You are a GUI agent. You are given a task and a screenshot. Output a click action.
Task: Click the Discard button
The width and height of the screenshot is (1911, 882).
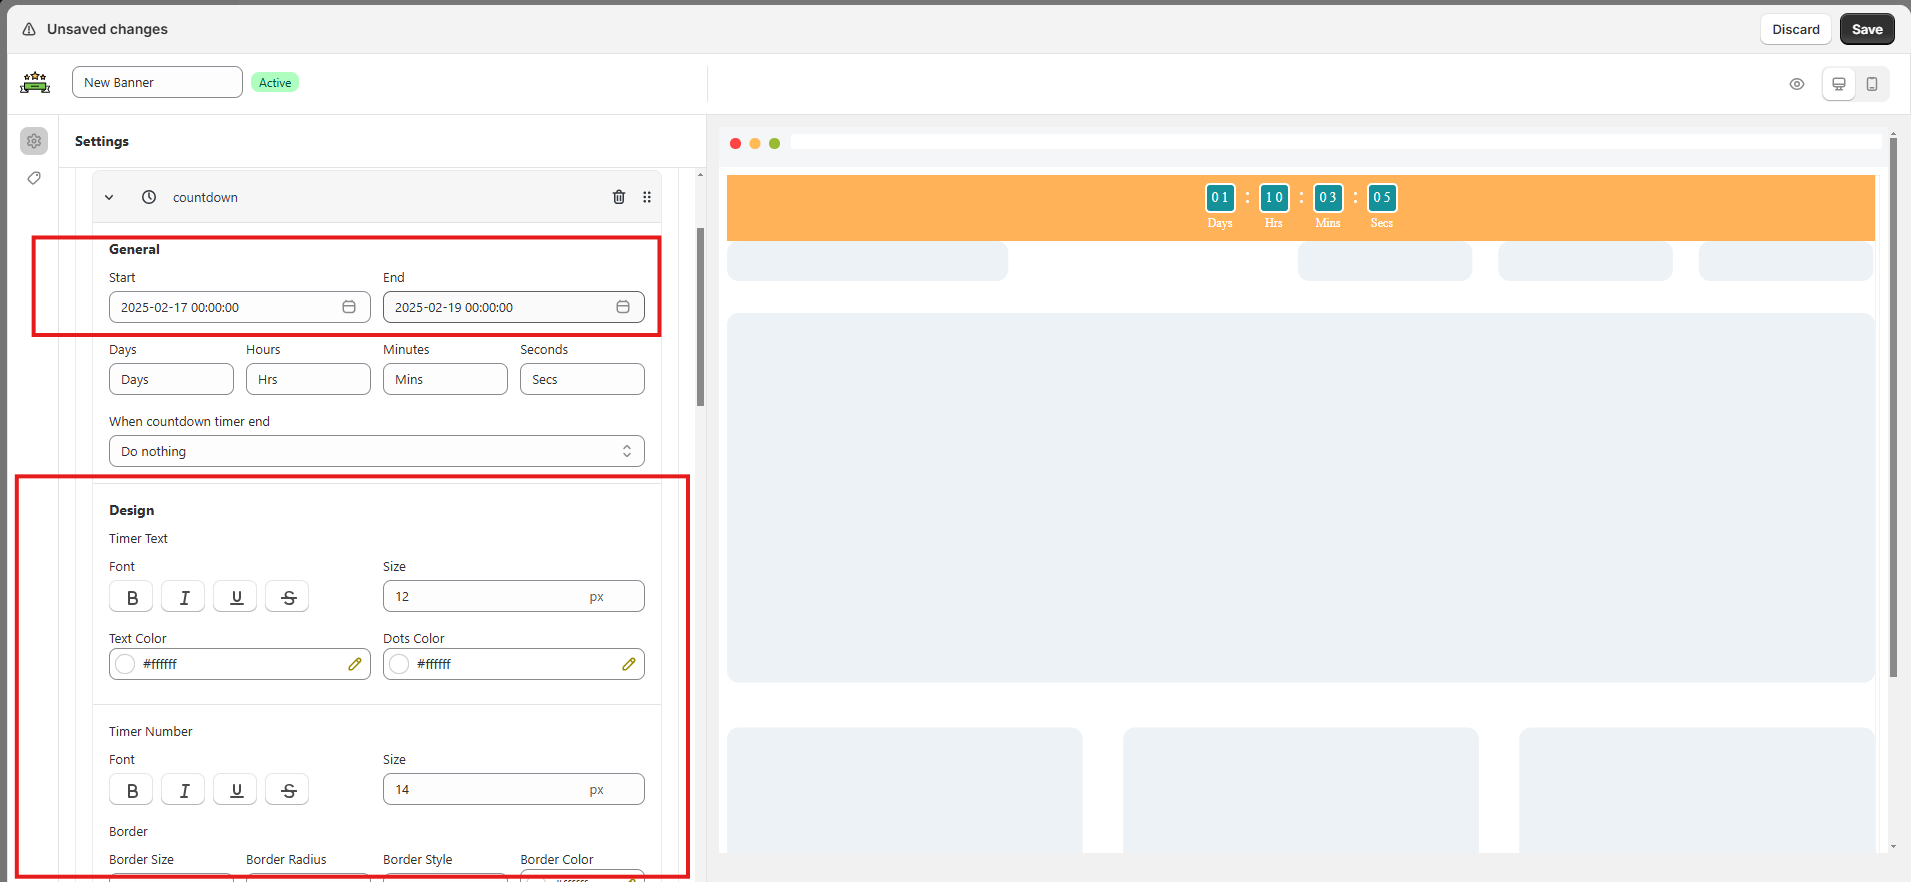(1795, 29)
